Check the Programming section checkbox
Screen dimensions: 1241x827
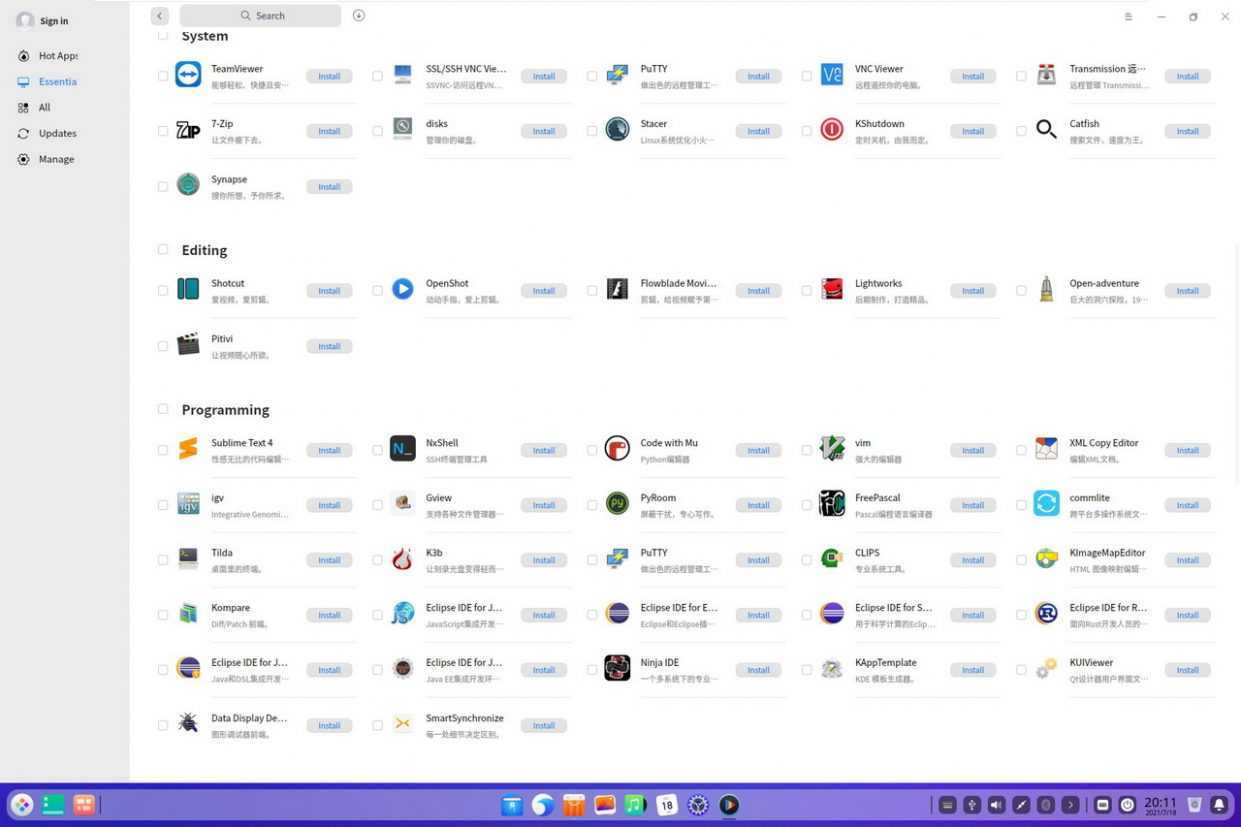(x=163, y=409)
